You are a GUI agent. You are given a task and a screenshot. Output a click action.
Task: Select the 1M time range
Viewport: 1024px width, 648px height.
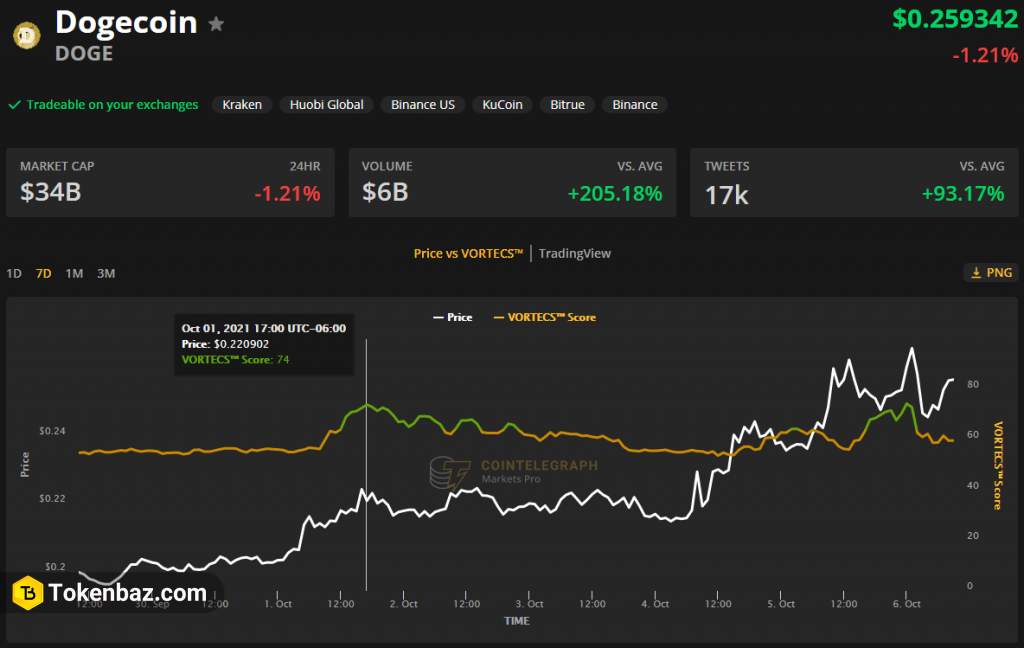click(74, 274)
